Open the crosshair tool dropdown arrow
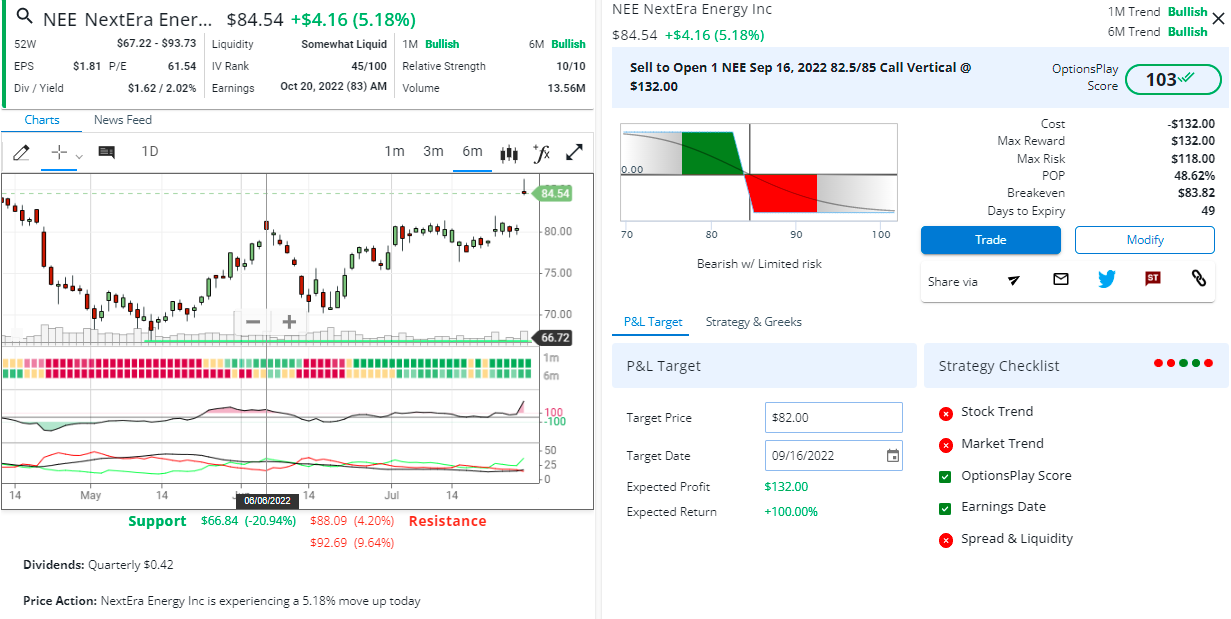This screenshot has width=1231, height=619. [x=79, y=156]
